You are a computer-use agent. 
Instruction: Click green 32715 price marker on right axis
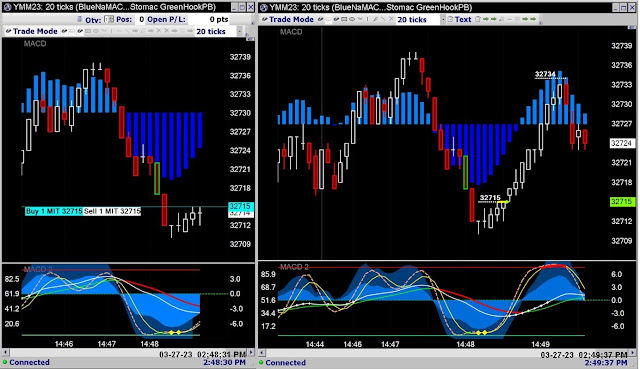pyautogui.click(x=621, y=202)
